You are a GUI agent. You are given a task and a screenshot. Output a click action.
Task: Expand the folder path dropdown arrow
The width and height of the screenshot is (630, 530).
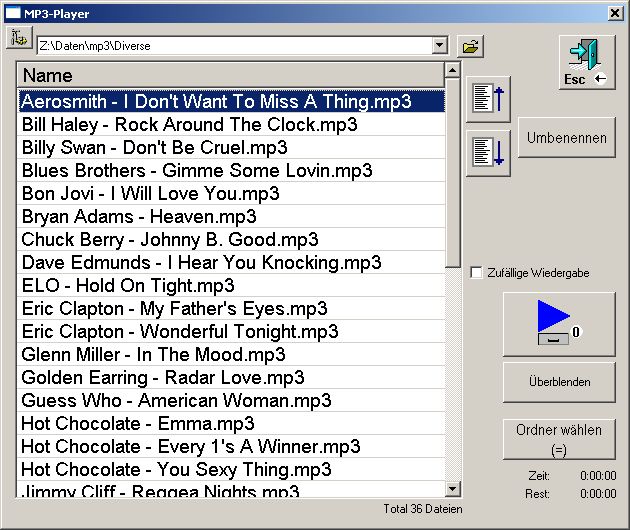pos(440,45)
